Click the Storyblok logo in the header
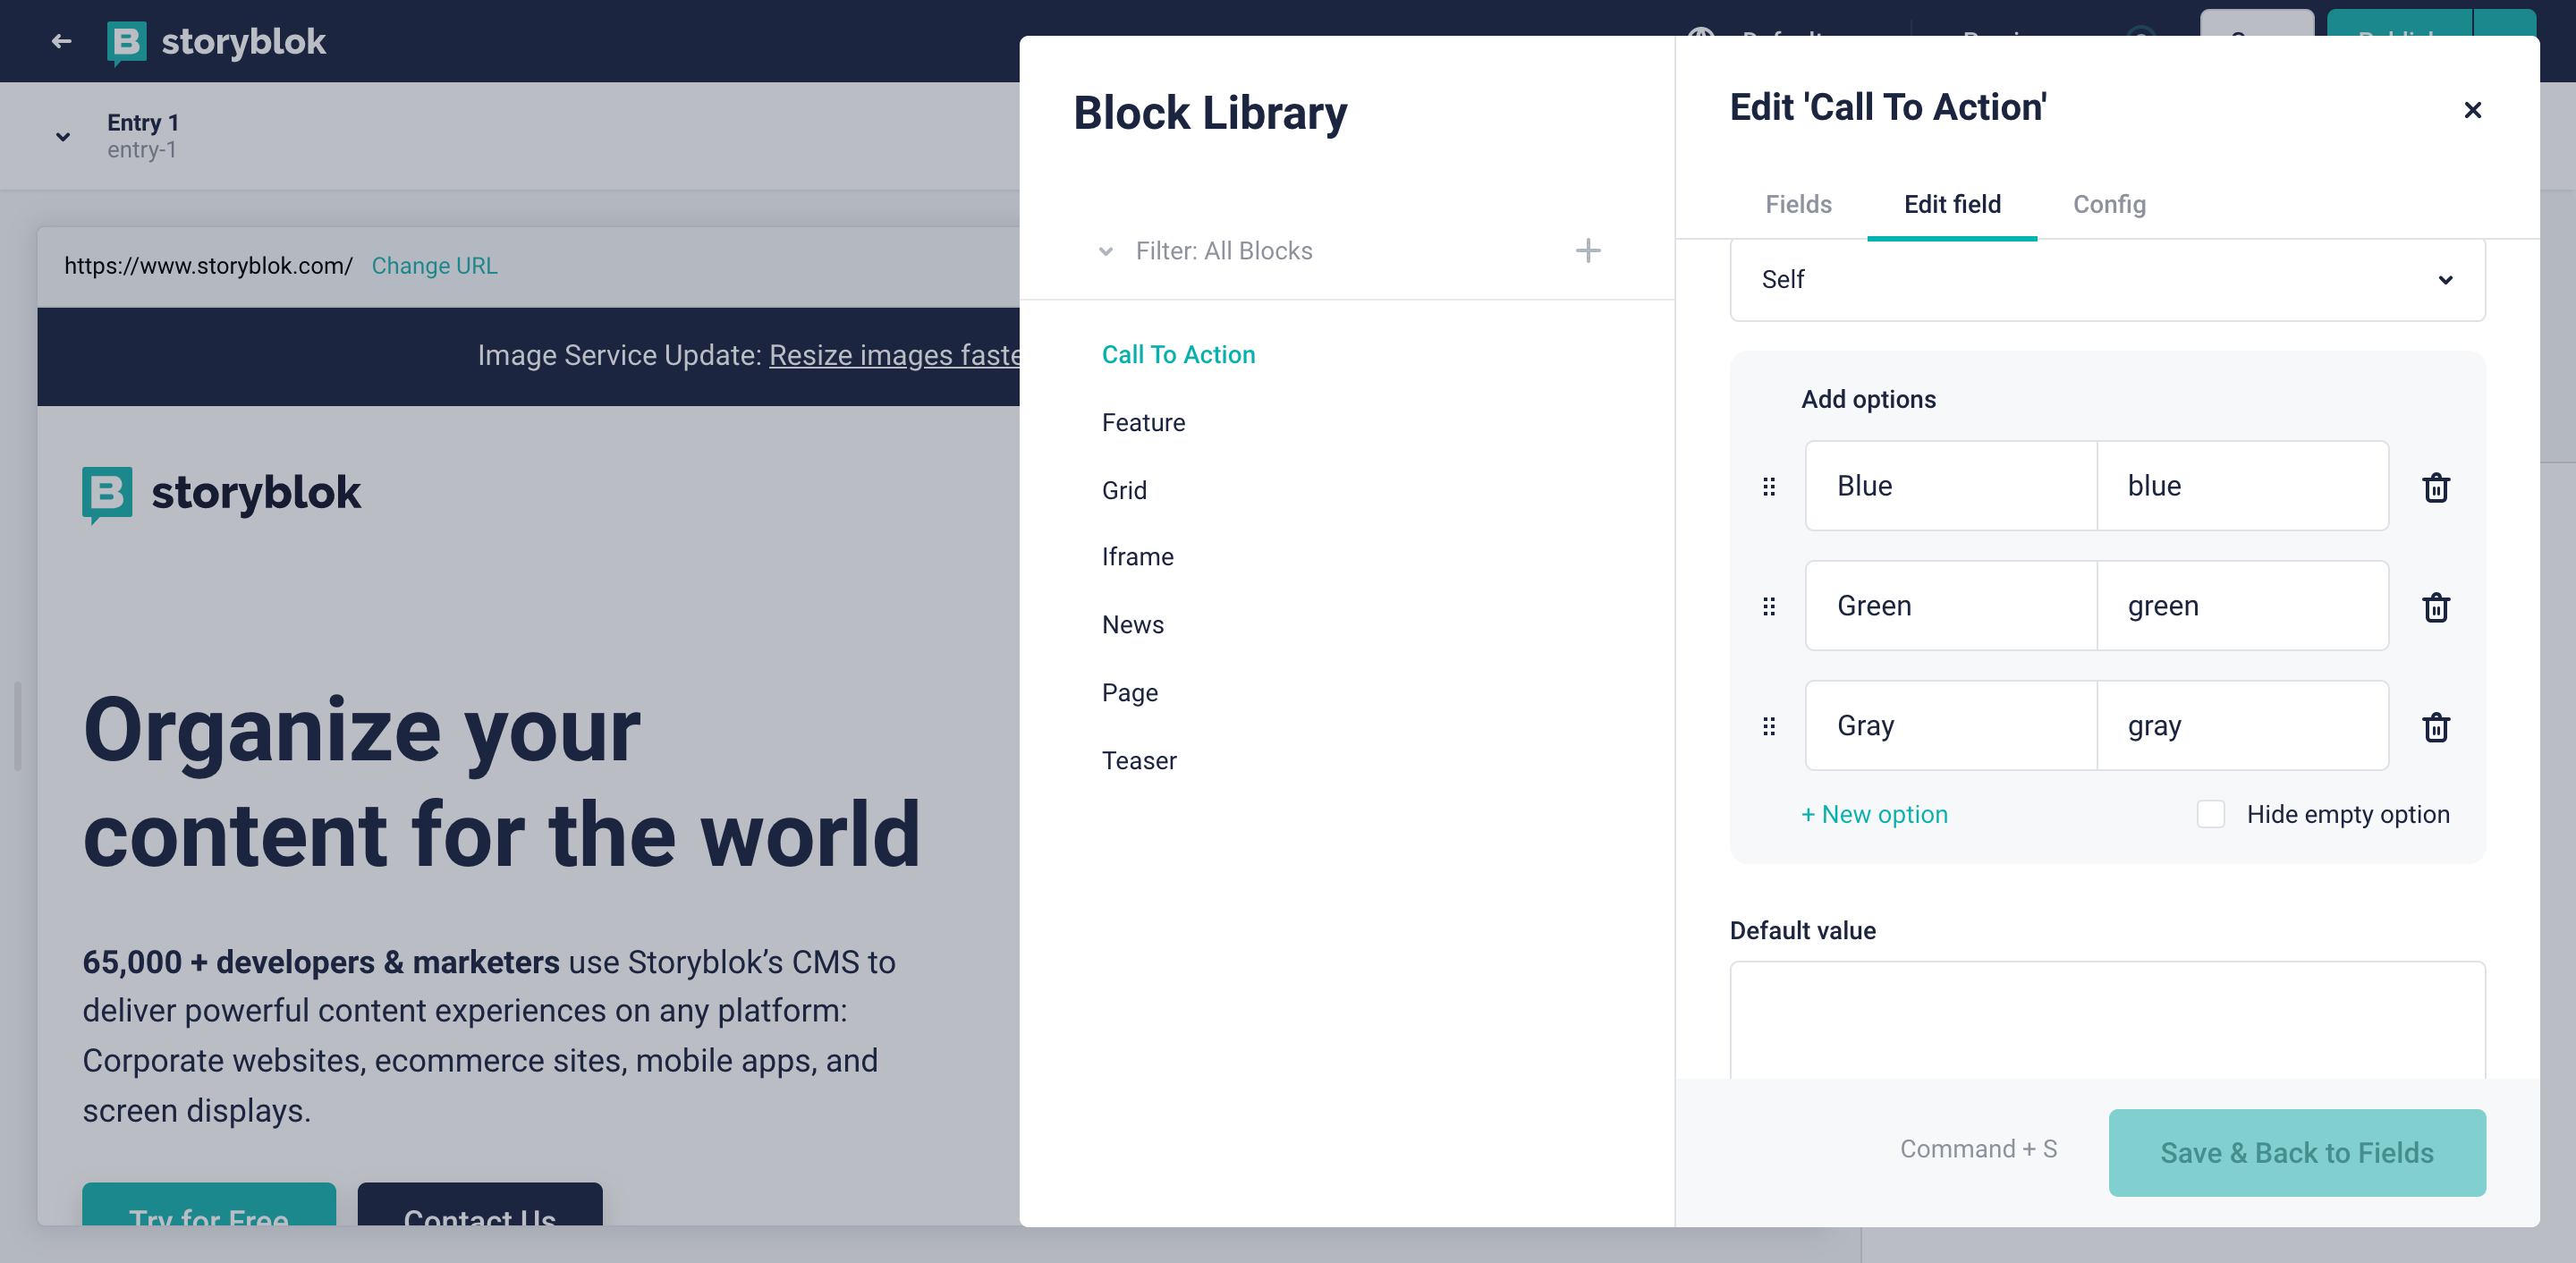Viewport: 2576px width, 1263px height. pos(216,42)
